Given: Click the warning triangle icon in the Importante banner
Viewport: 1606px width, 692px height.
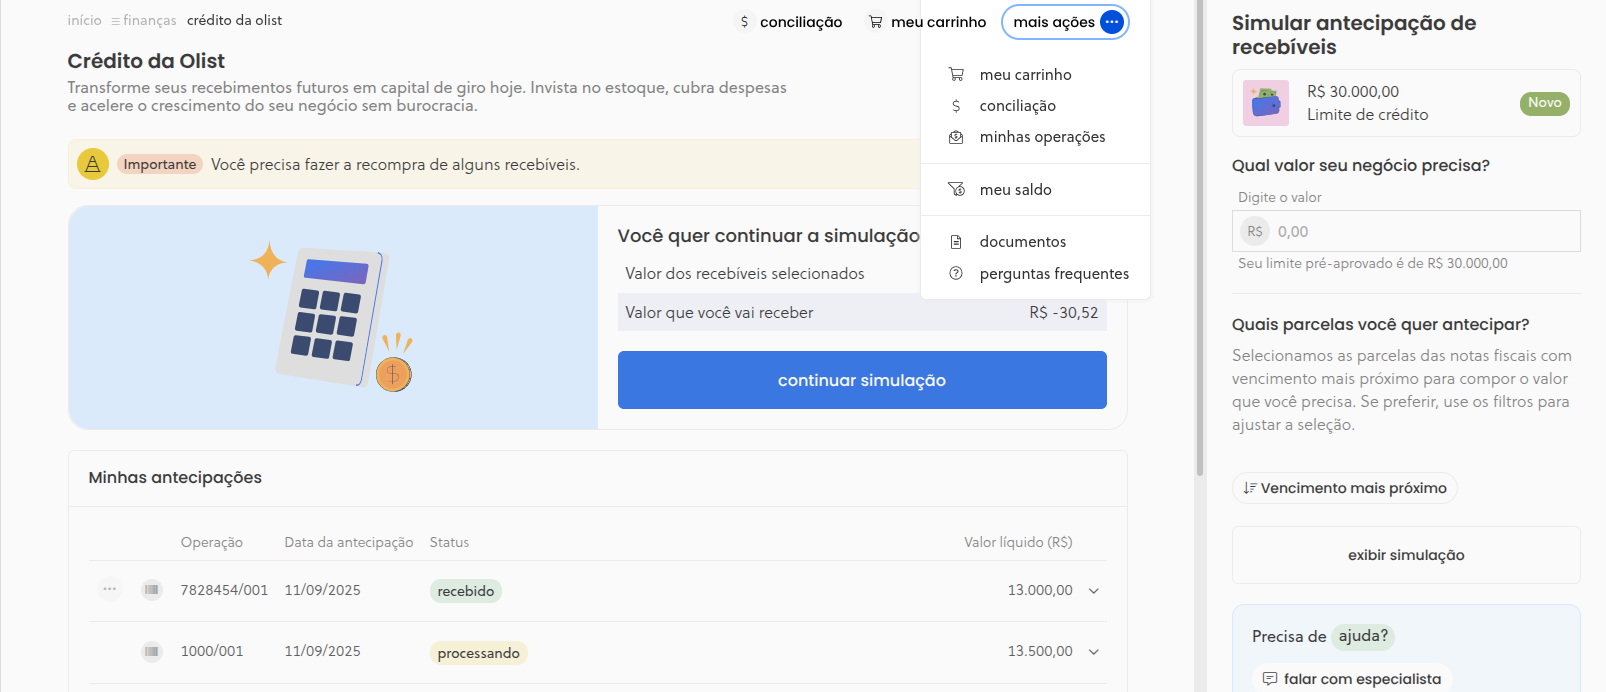Looking at the screenshot, I should [x=93, y=164].
